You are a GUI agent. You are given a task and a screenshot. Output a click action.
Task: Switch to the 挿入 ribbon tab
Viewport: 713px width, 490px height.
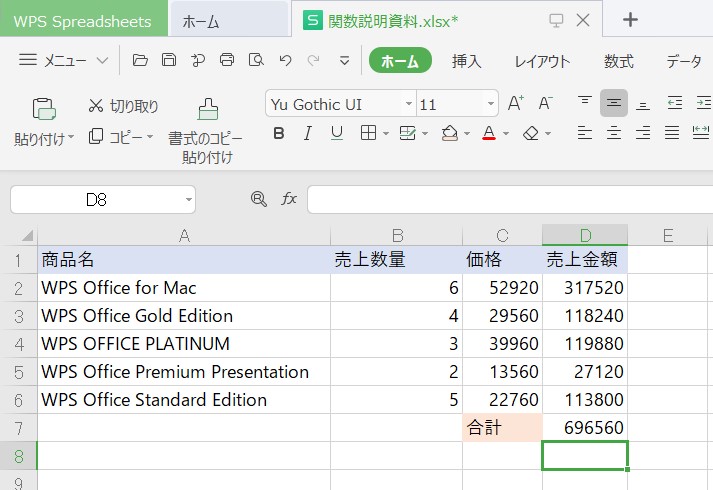coord(467,61)
